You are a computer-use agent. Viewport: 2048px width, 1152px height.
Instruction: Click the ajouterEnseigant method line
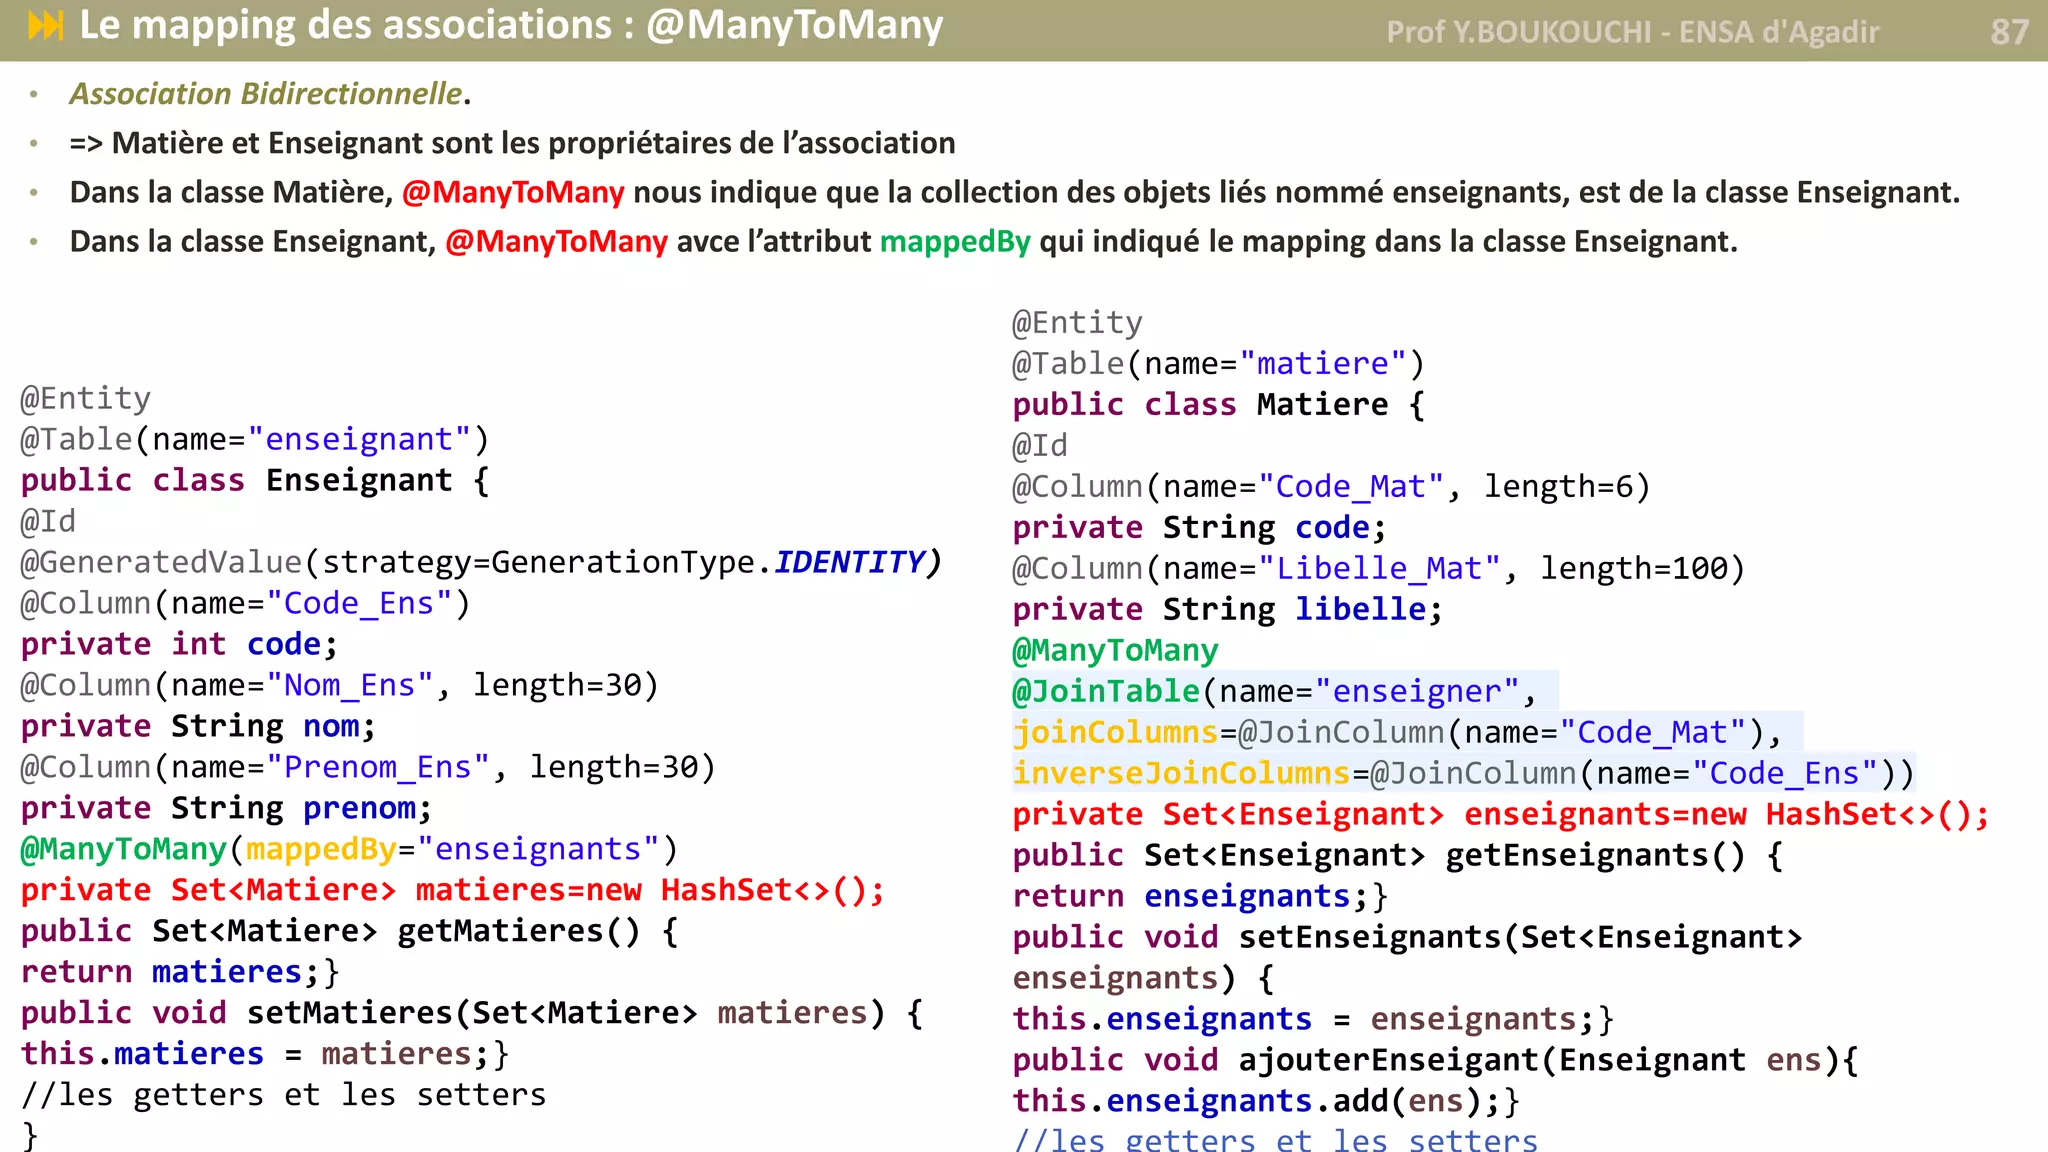[x=1434, y=1060]
